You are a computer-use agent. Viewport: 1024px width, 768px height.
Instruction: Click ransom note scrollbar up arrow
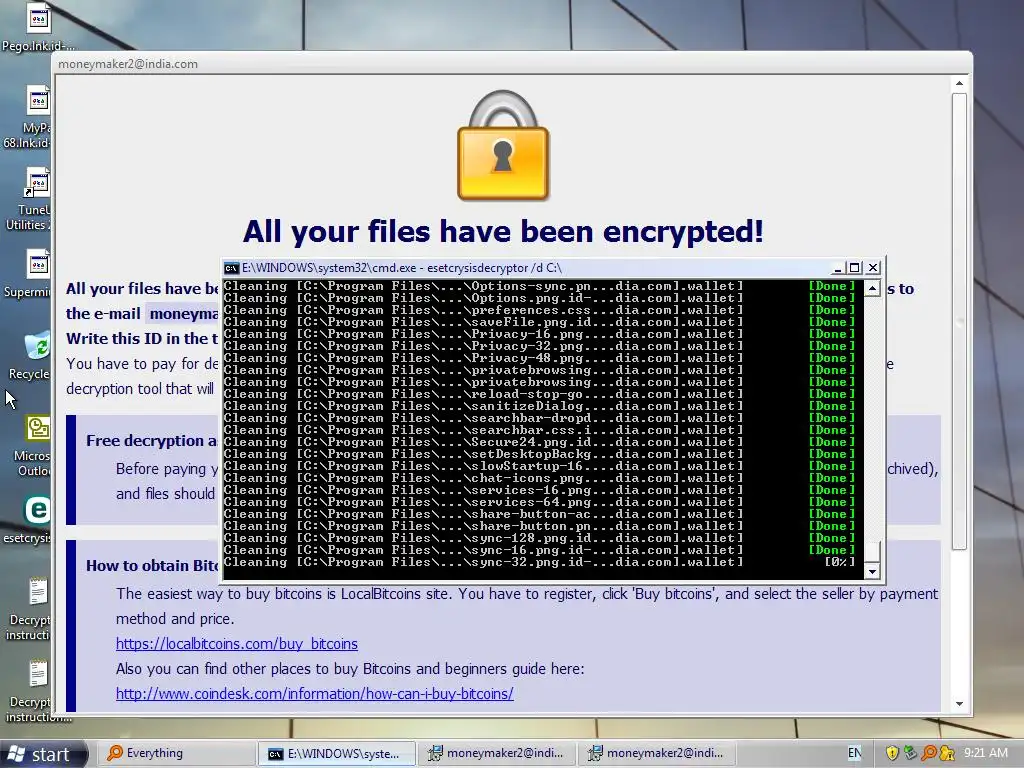coord(959,84)
